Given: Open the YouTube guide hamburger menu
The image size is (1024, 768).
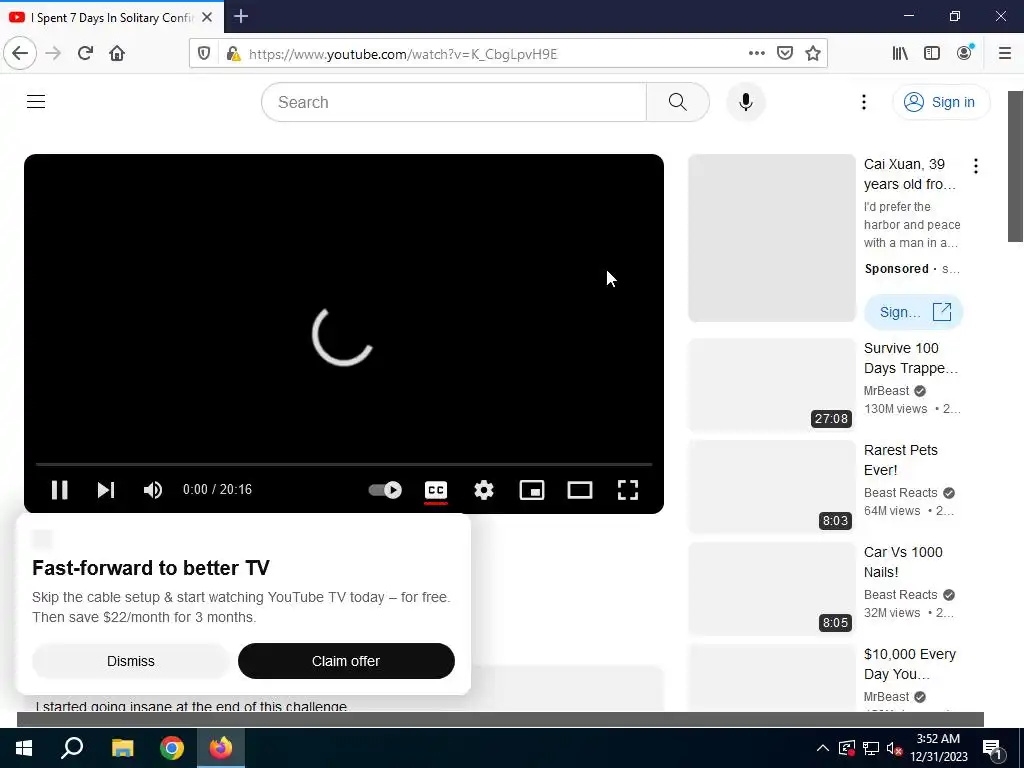Looking at the screenshot, I should pyautogui.click(x=36, y=102).
